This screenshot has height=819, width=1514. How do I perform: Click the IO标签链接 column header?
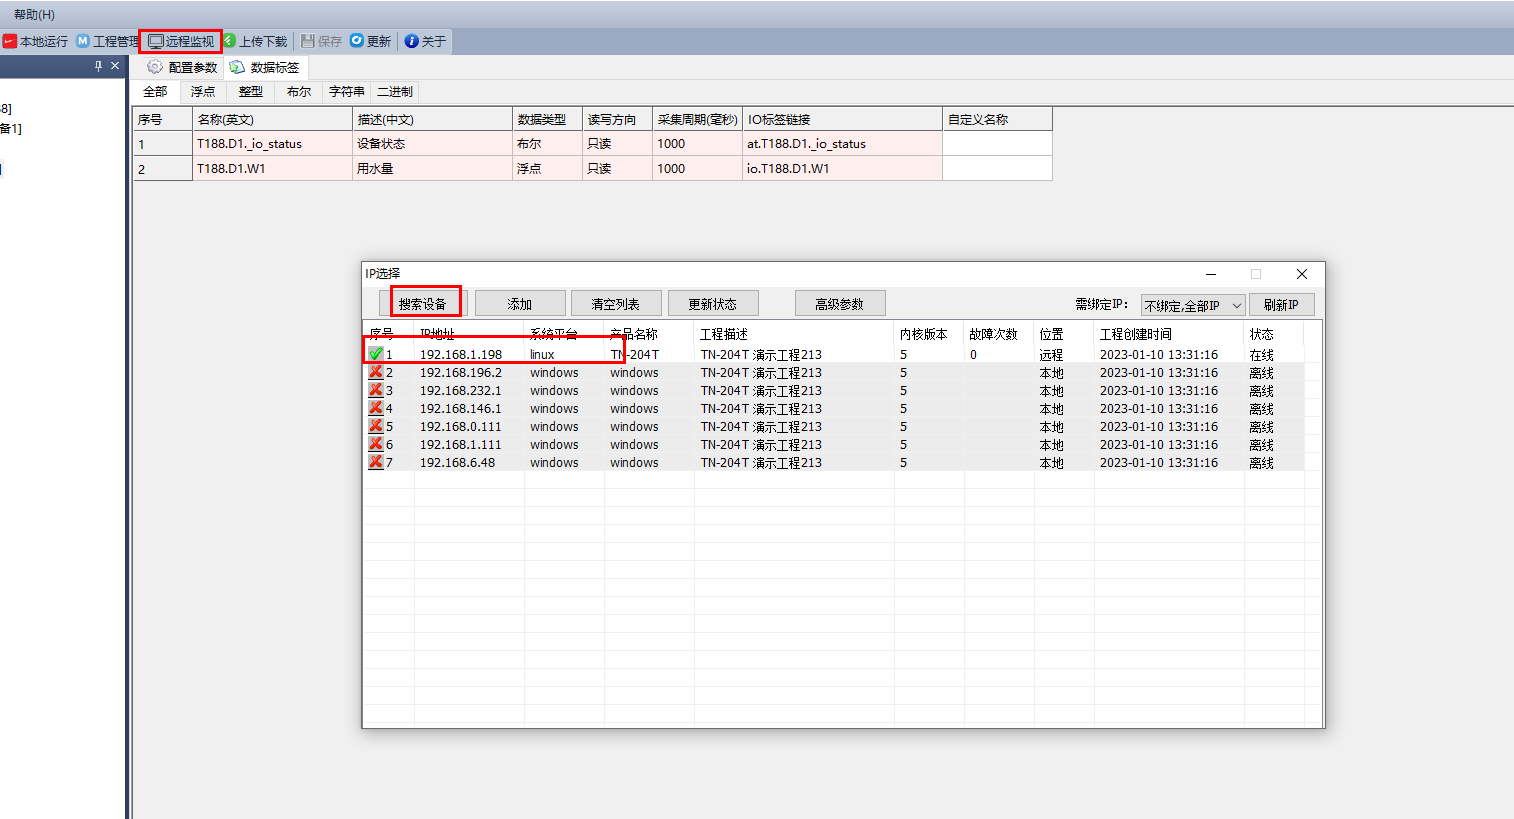point(842,119)
